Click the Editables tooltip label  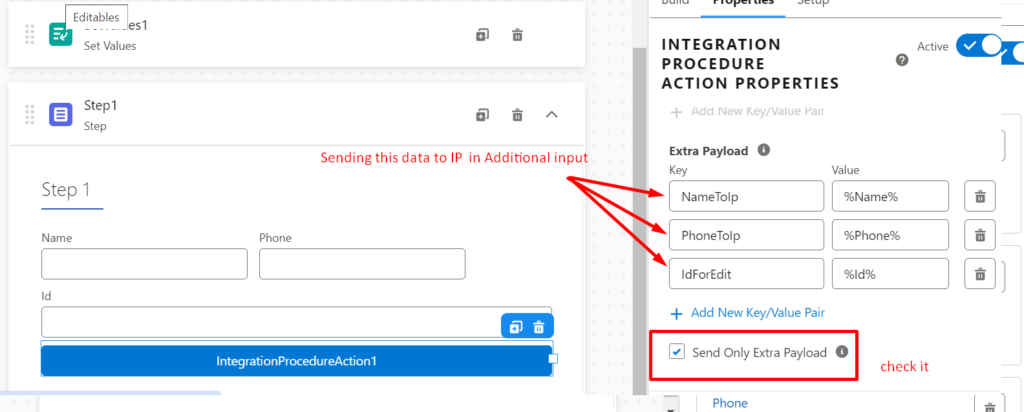96,18
